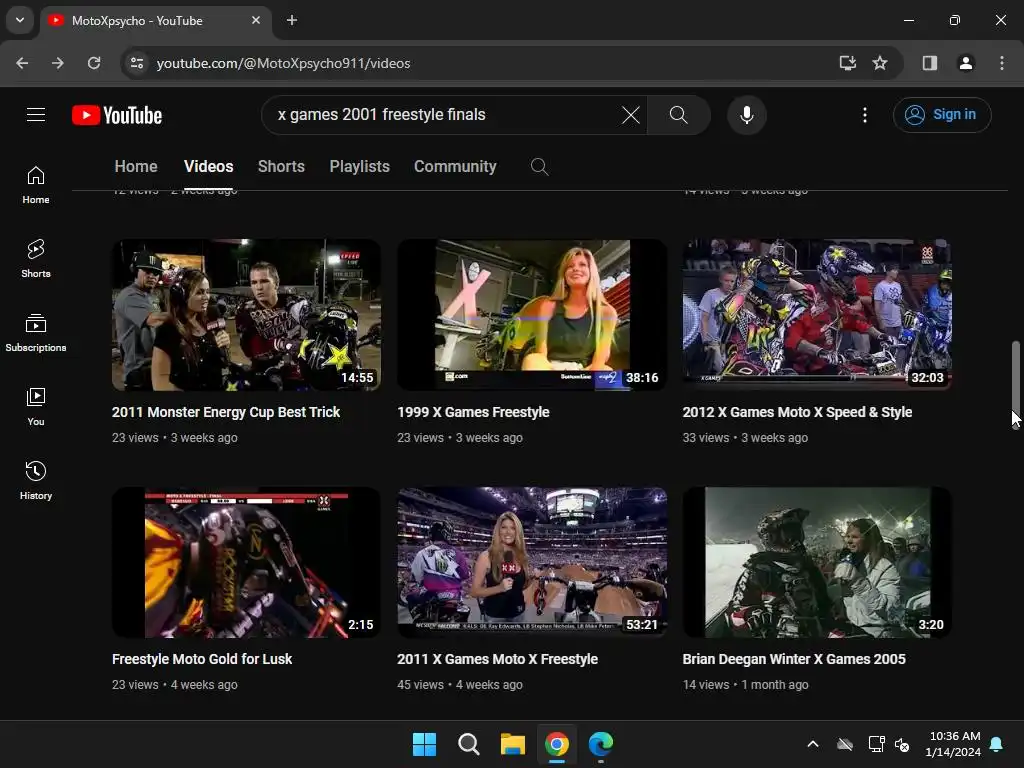
Task: Bookmark this page with star icon
Action: pos(880,63)
